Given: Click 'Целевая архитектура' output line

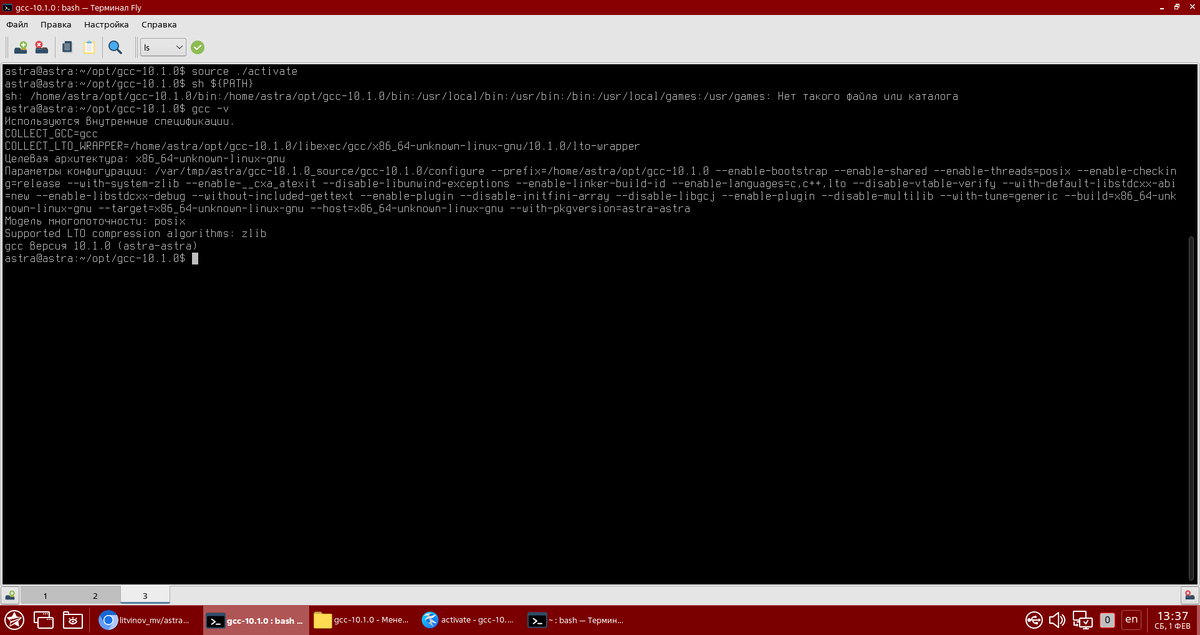Looking at the screenshot, I should point(145,158).
